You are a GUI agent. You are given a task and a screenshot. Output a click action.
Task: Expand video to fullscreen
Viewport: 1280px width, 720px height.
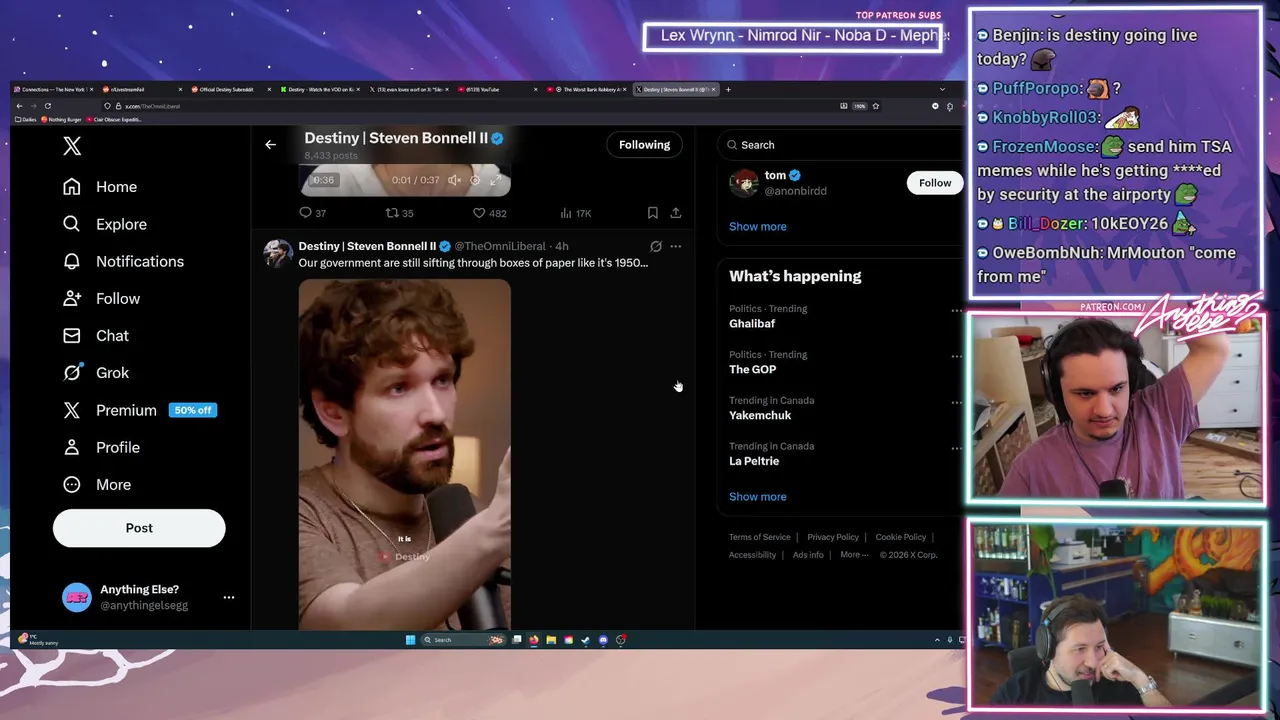496,180
